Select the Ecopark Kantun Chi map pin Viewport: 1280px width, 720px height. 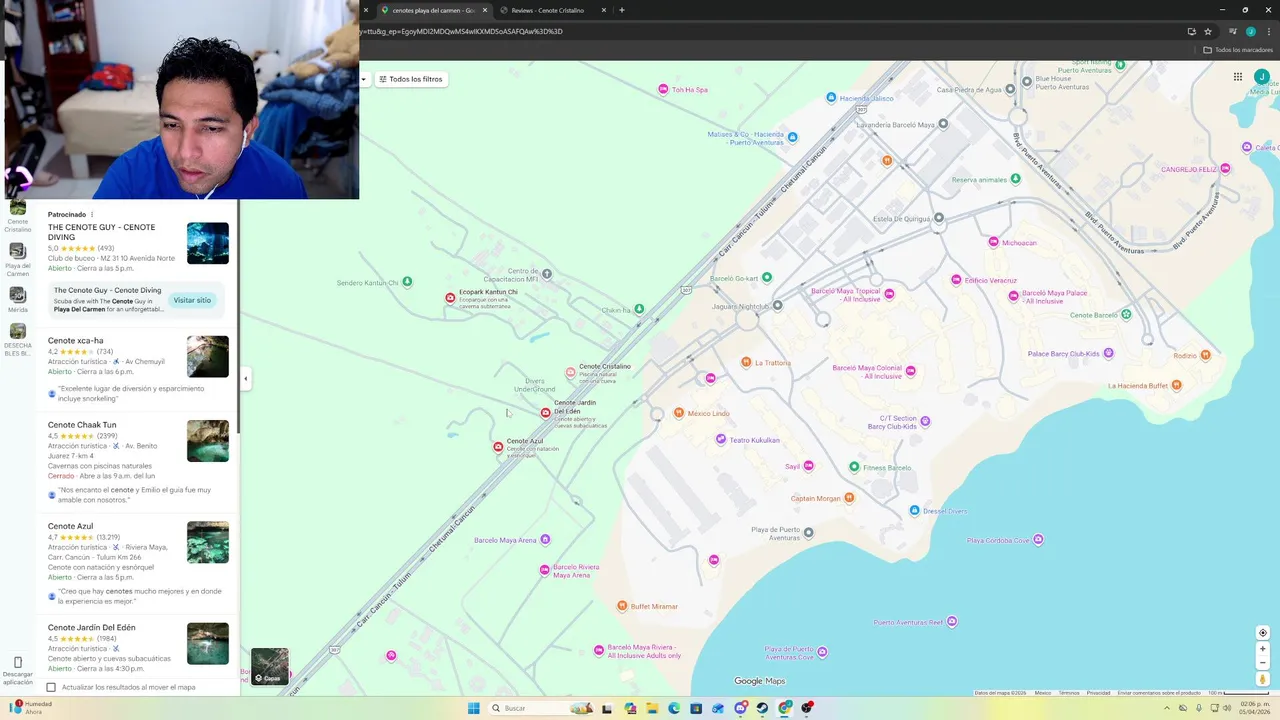click(450, 298)
